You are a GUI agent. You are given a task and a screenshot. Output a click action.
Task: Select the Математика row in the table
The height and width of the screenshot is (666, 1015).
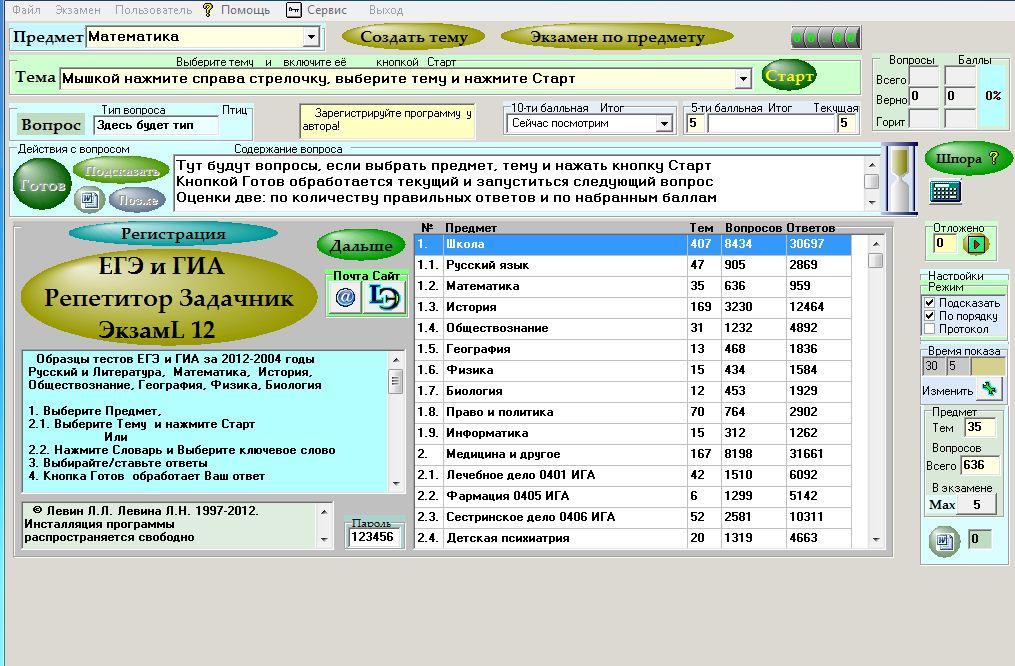(x=632, y=286)
